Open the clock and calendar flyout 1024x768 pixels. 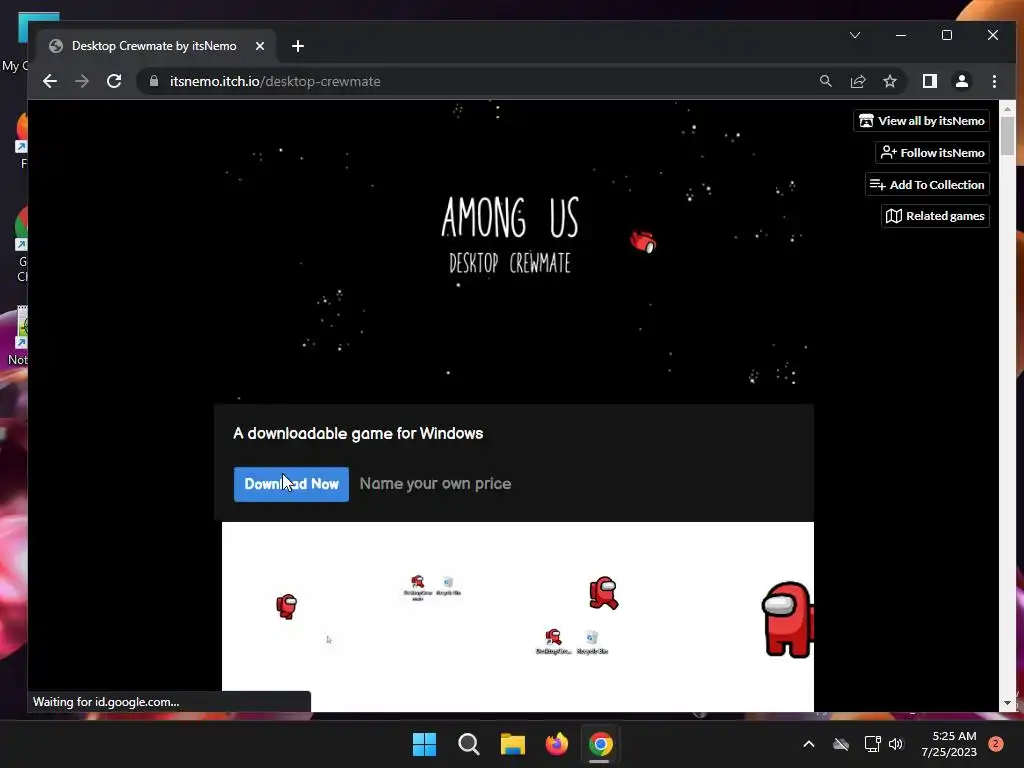(x=949, y=744)
